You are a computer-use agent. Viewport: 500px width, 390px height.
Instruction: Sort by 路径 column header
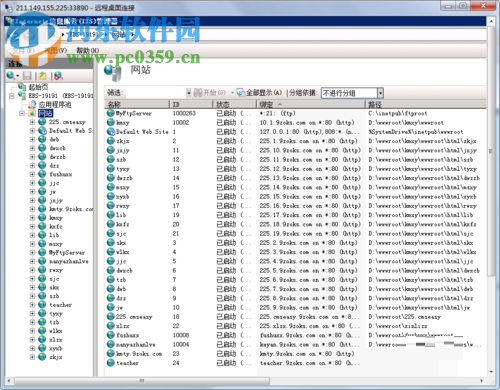pyautogui.click(x=426, y=104)
